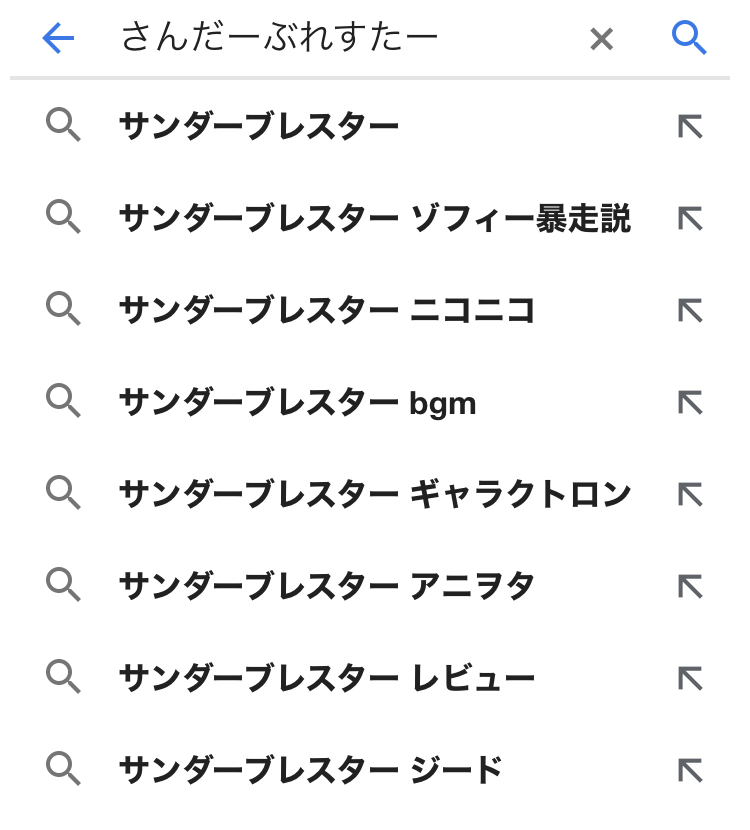Use the arrow beside アニヲタ suggestion
Image resolution: width=750 pixels, height=830 pixels.
(690, 586)
